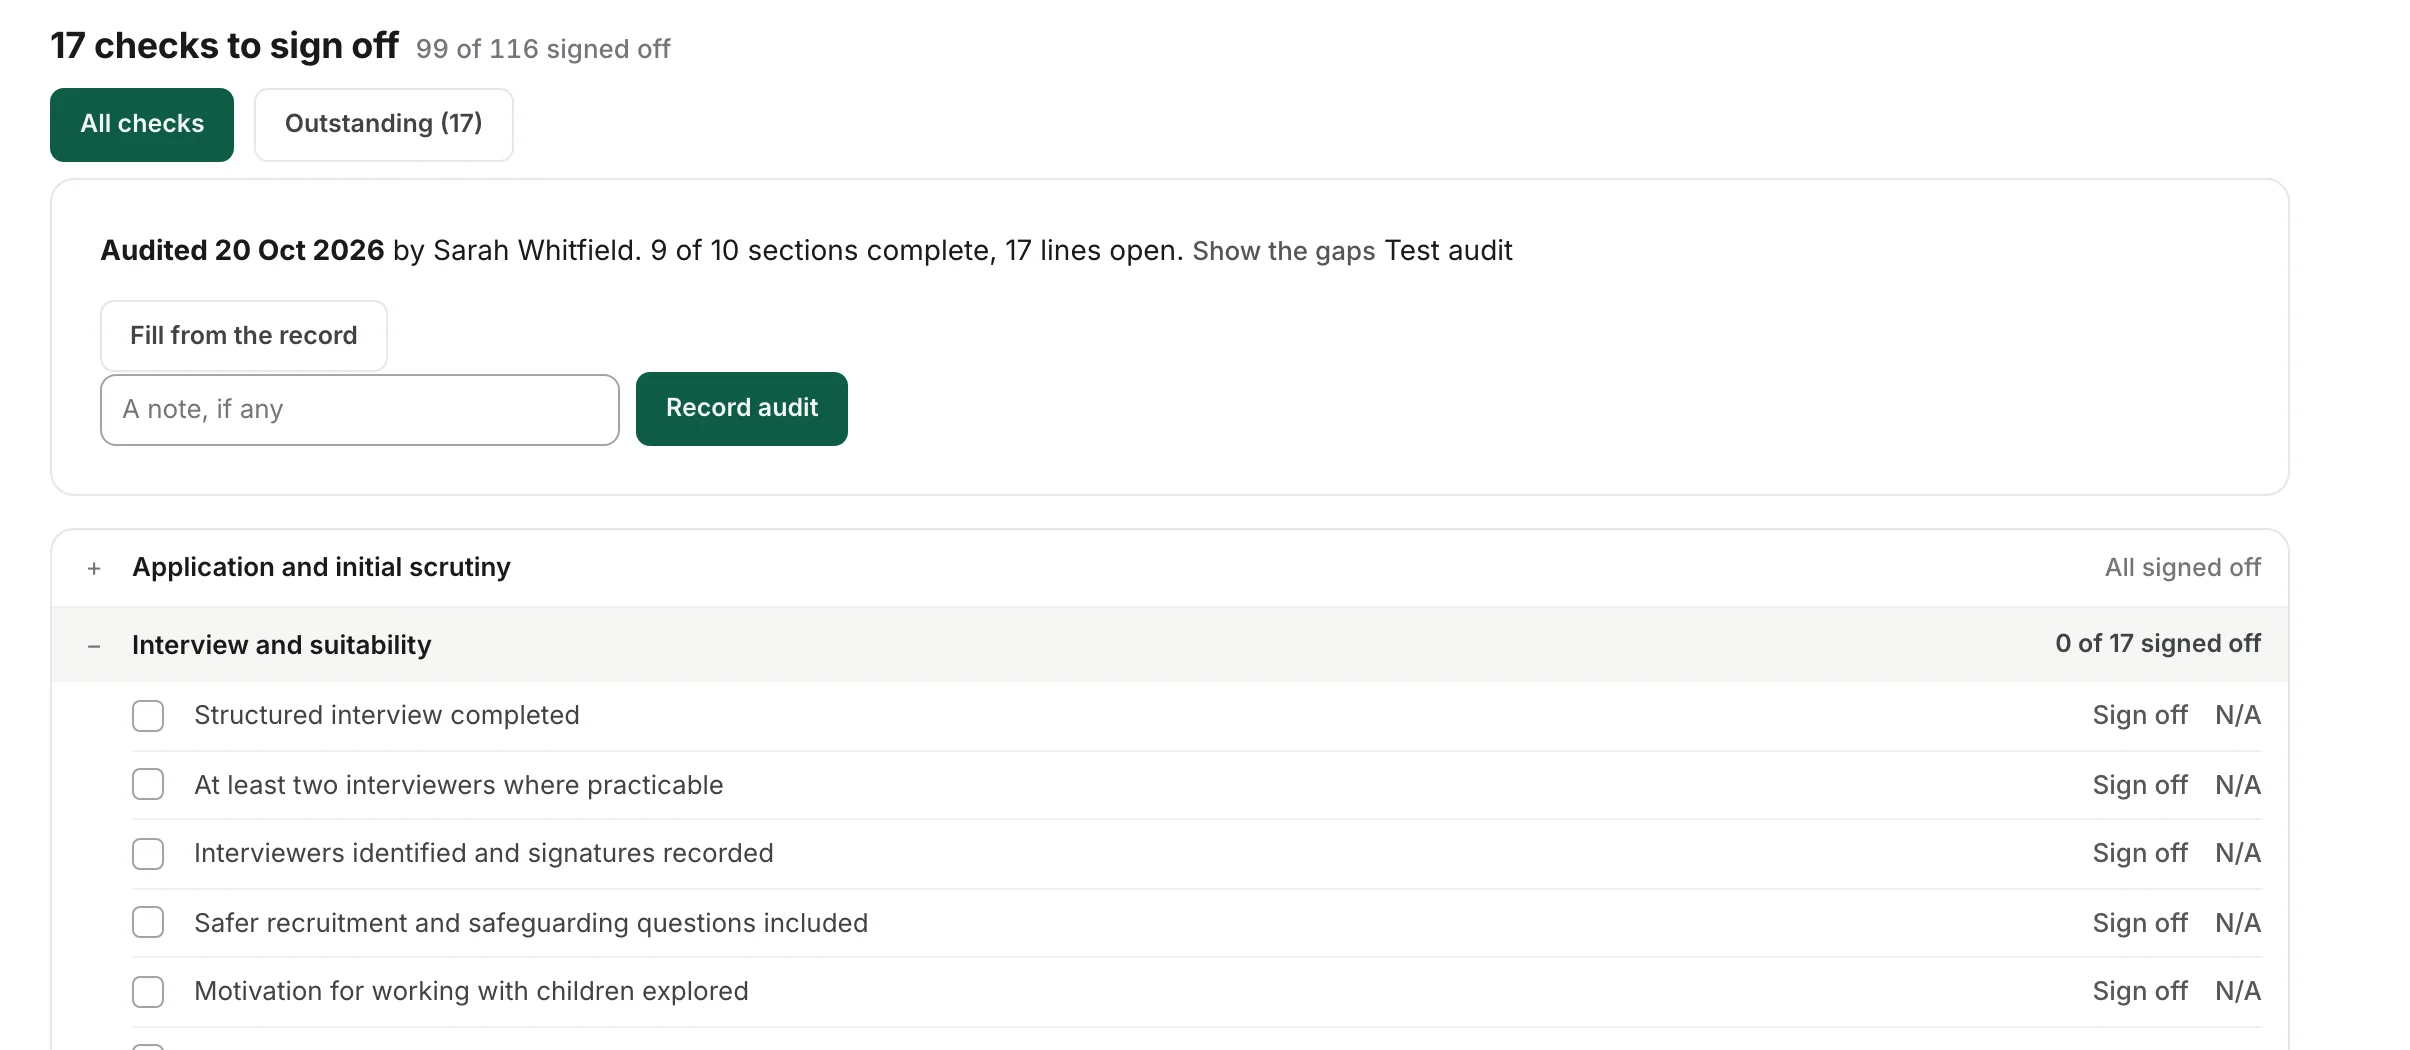Sign off Motivation for working with children

(x=2140, y=991)
